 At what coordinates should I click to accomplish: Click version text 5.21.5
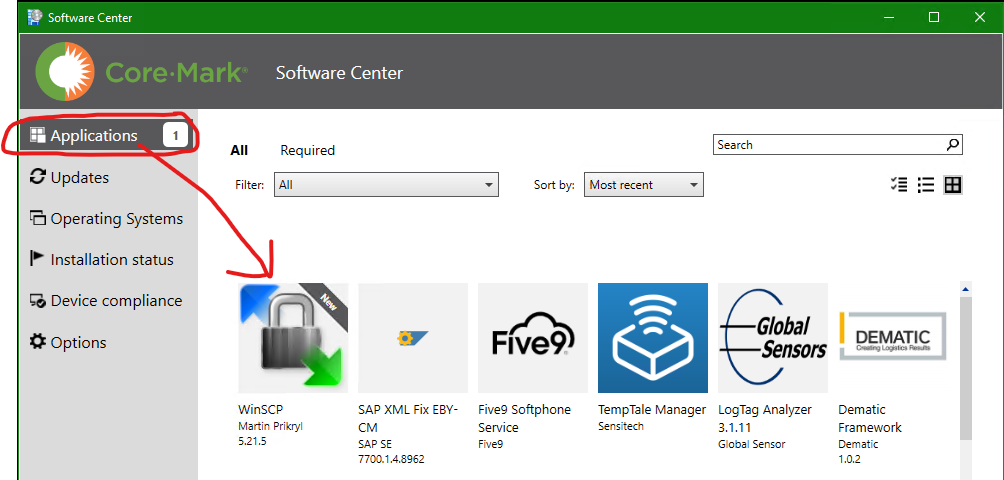[x=252, y=442]
